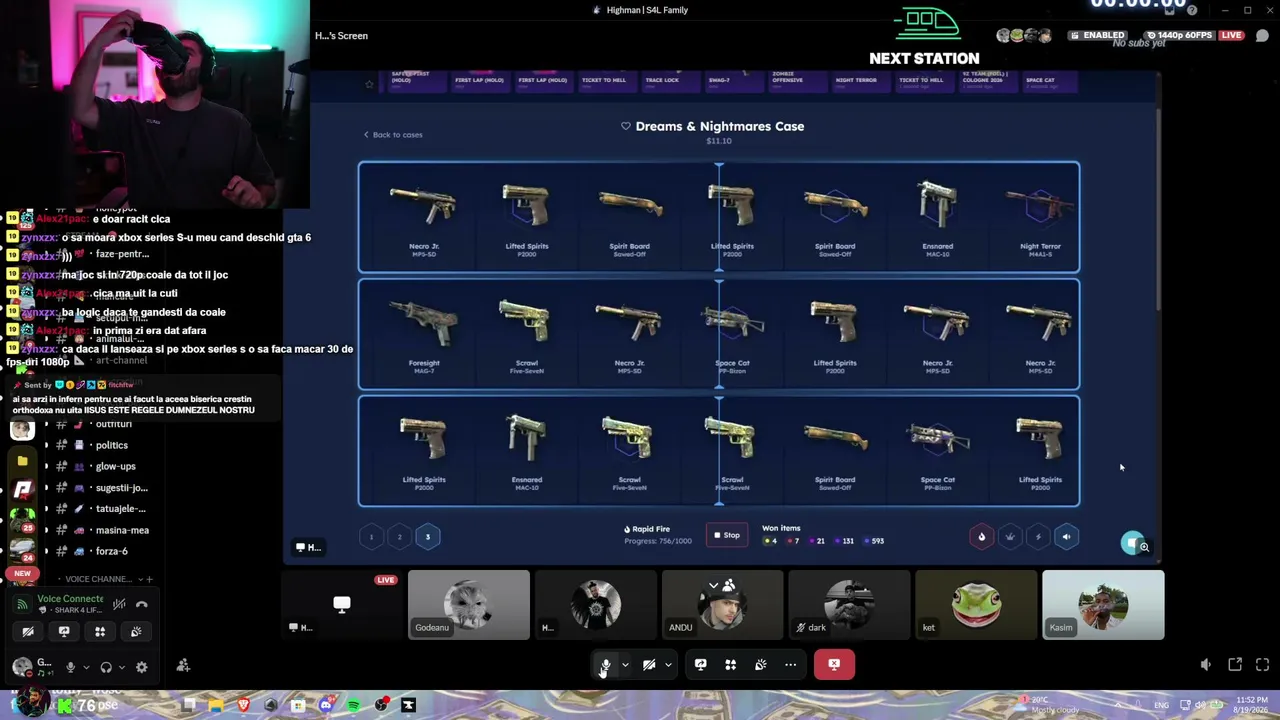Open soundboard icon in the call controls
The height and width of the screenshot is (720, 1280).
click(760, 665)
